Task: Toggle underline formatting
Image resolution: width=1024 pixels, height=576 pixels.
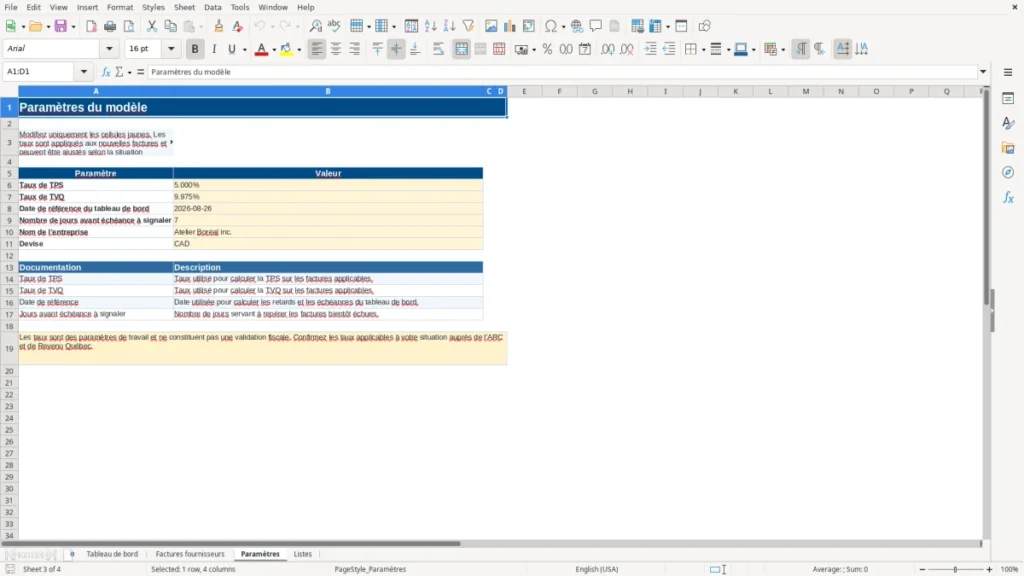Action: pos(232,49)
